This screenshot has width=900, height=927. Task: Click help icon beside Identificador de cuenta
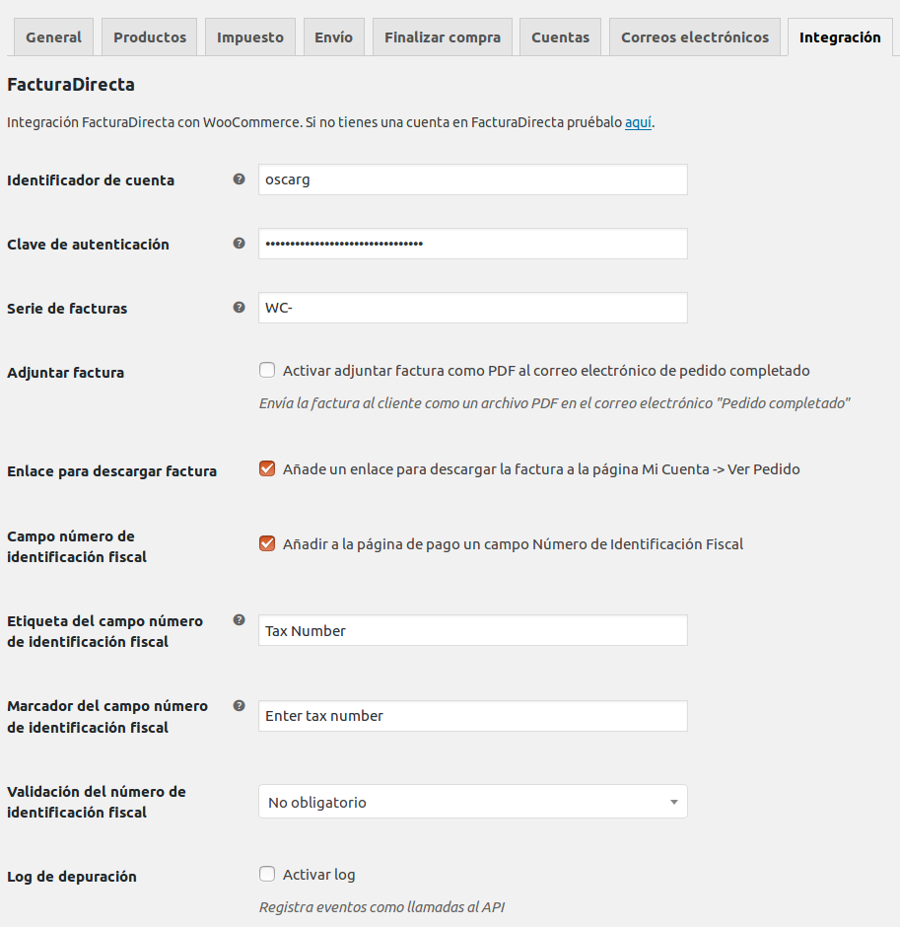(x=239, y=179)
